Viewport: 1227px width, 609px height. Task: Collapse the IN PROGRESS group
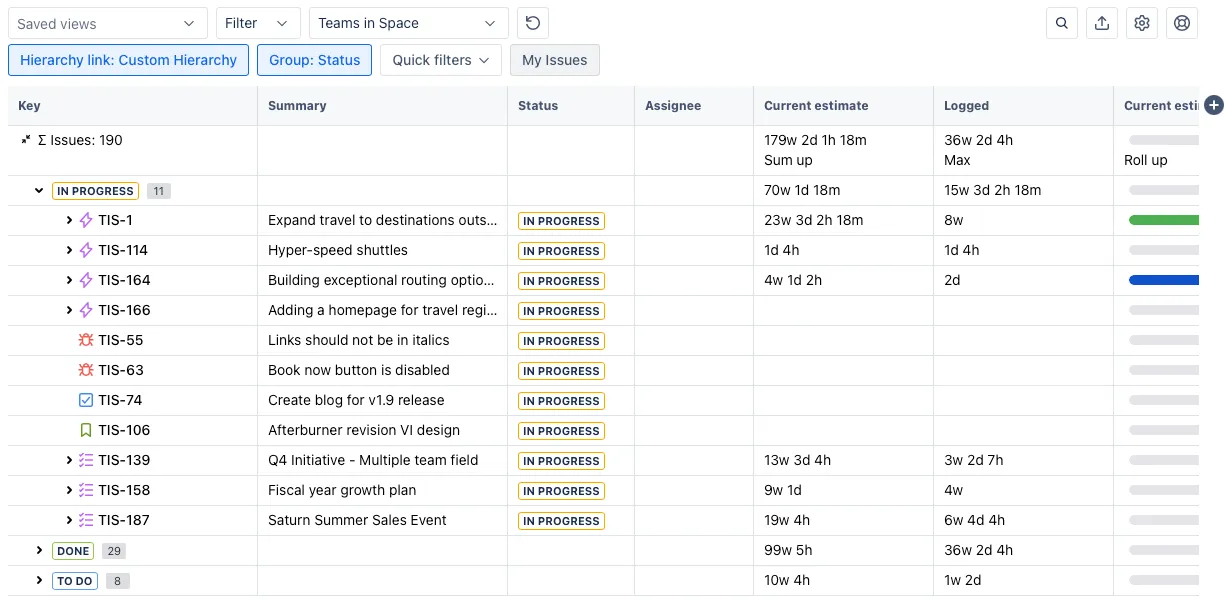click(x=39, y=190)
